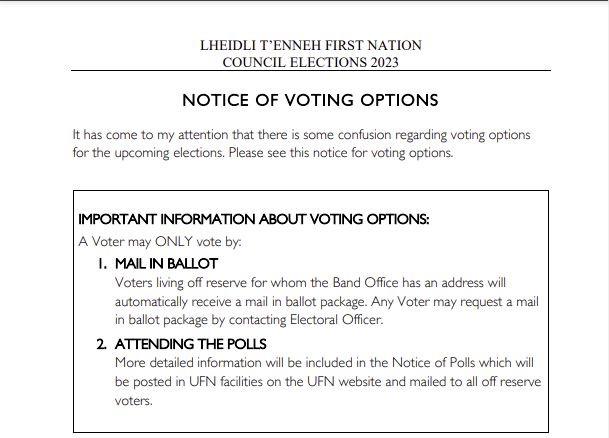Click list number "2." before Attending the Polls
Viewport: 609px width, 438px height.
tap(102, 344)
